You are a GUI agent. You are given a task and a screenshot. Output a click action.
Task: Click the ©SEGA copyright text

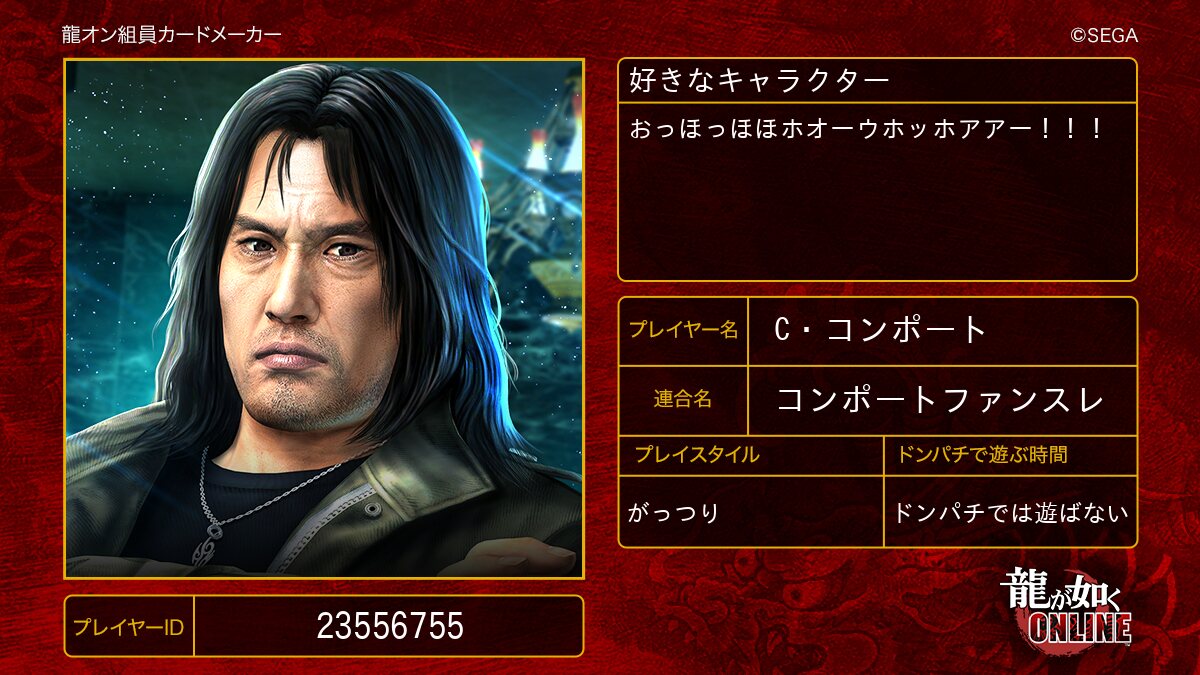(x=1104, y=35)
